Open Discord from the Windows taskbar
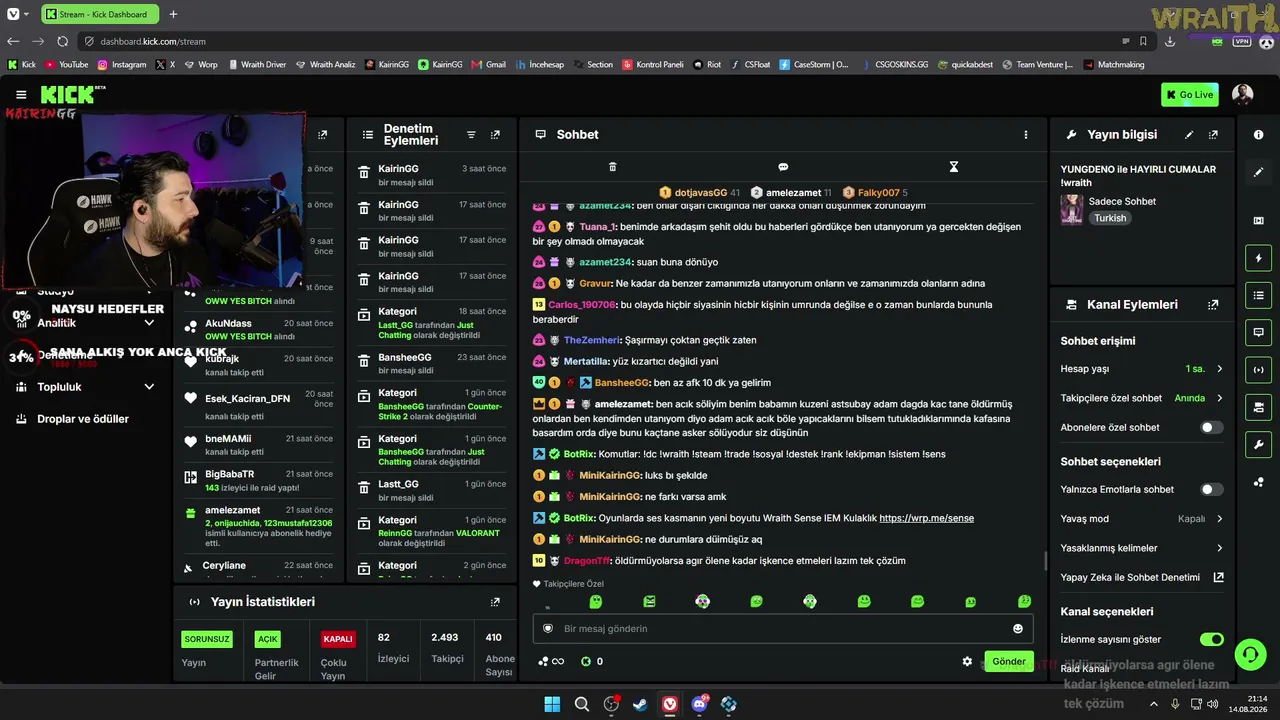Image resolution: width=1280 pixels, height=720 pixels. (x=699, y=704)
